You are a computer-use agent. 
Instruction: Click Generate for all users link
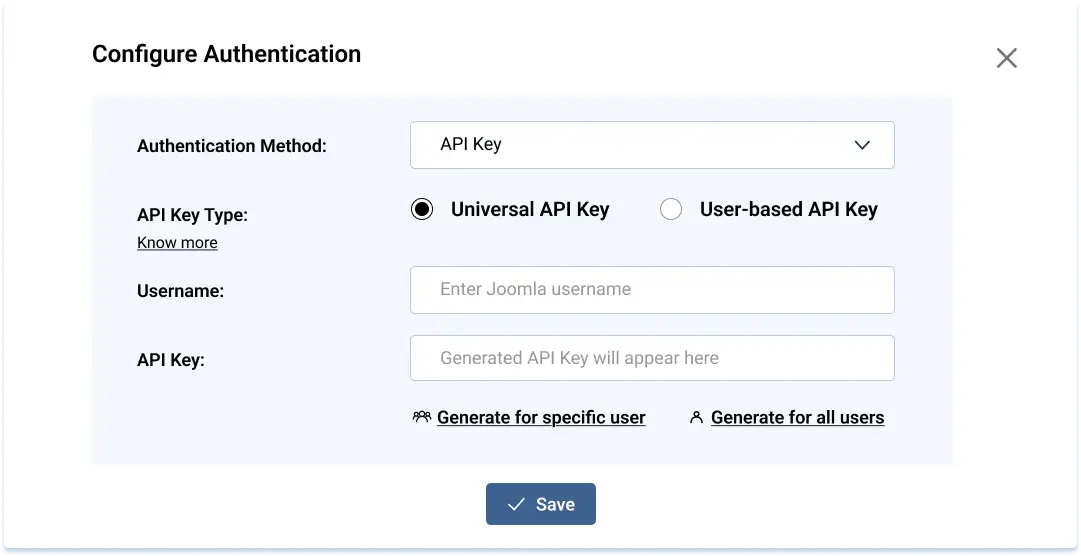coord(797,417)
